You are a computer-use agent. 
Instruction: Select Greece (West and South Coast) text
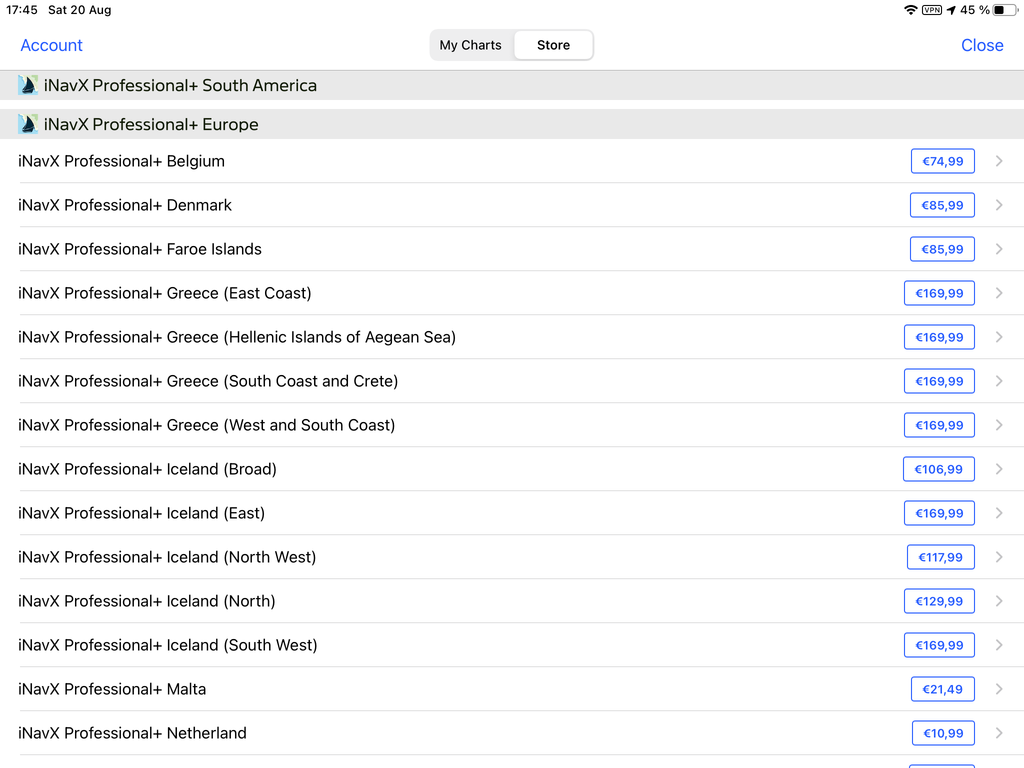tap(281, 425)
